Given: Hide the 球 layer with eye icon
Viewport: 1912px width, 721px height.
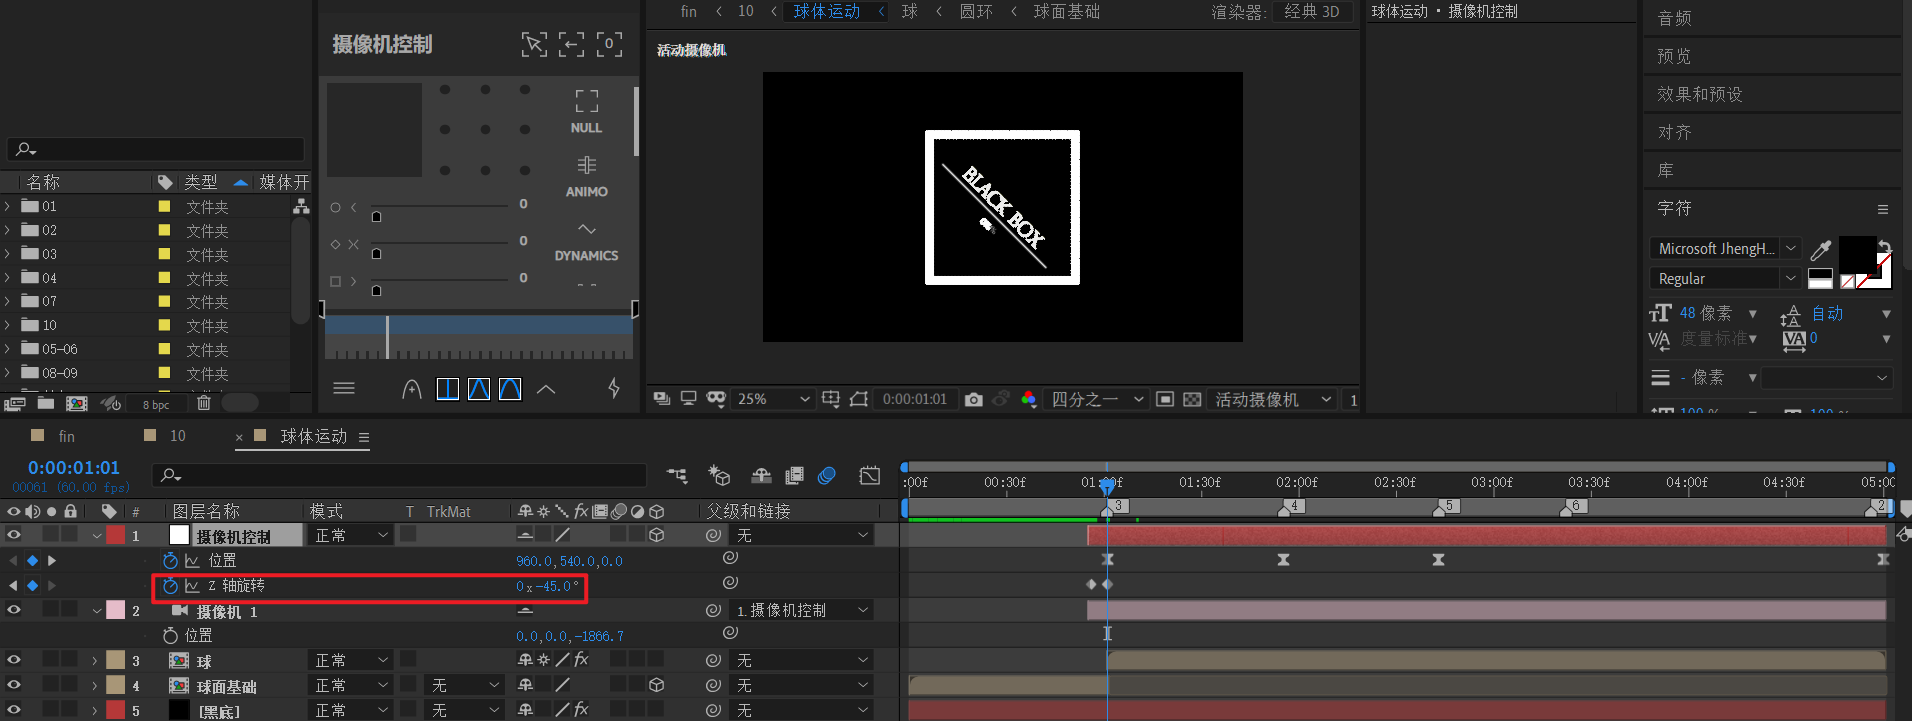Looking at the screenshot, I should [14, 660].
